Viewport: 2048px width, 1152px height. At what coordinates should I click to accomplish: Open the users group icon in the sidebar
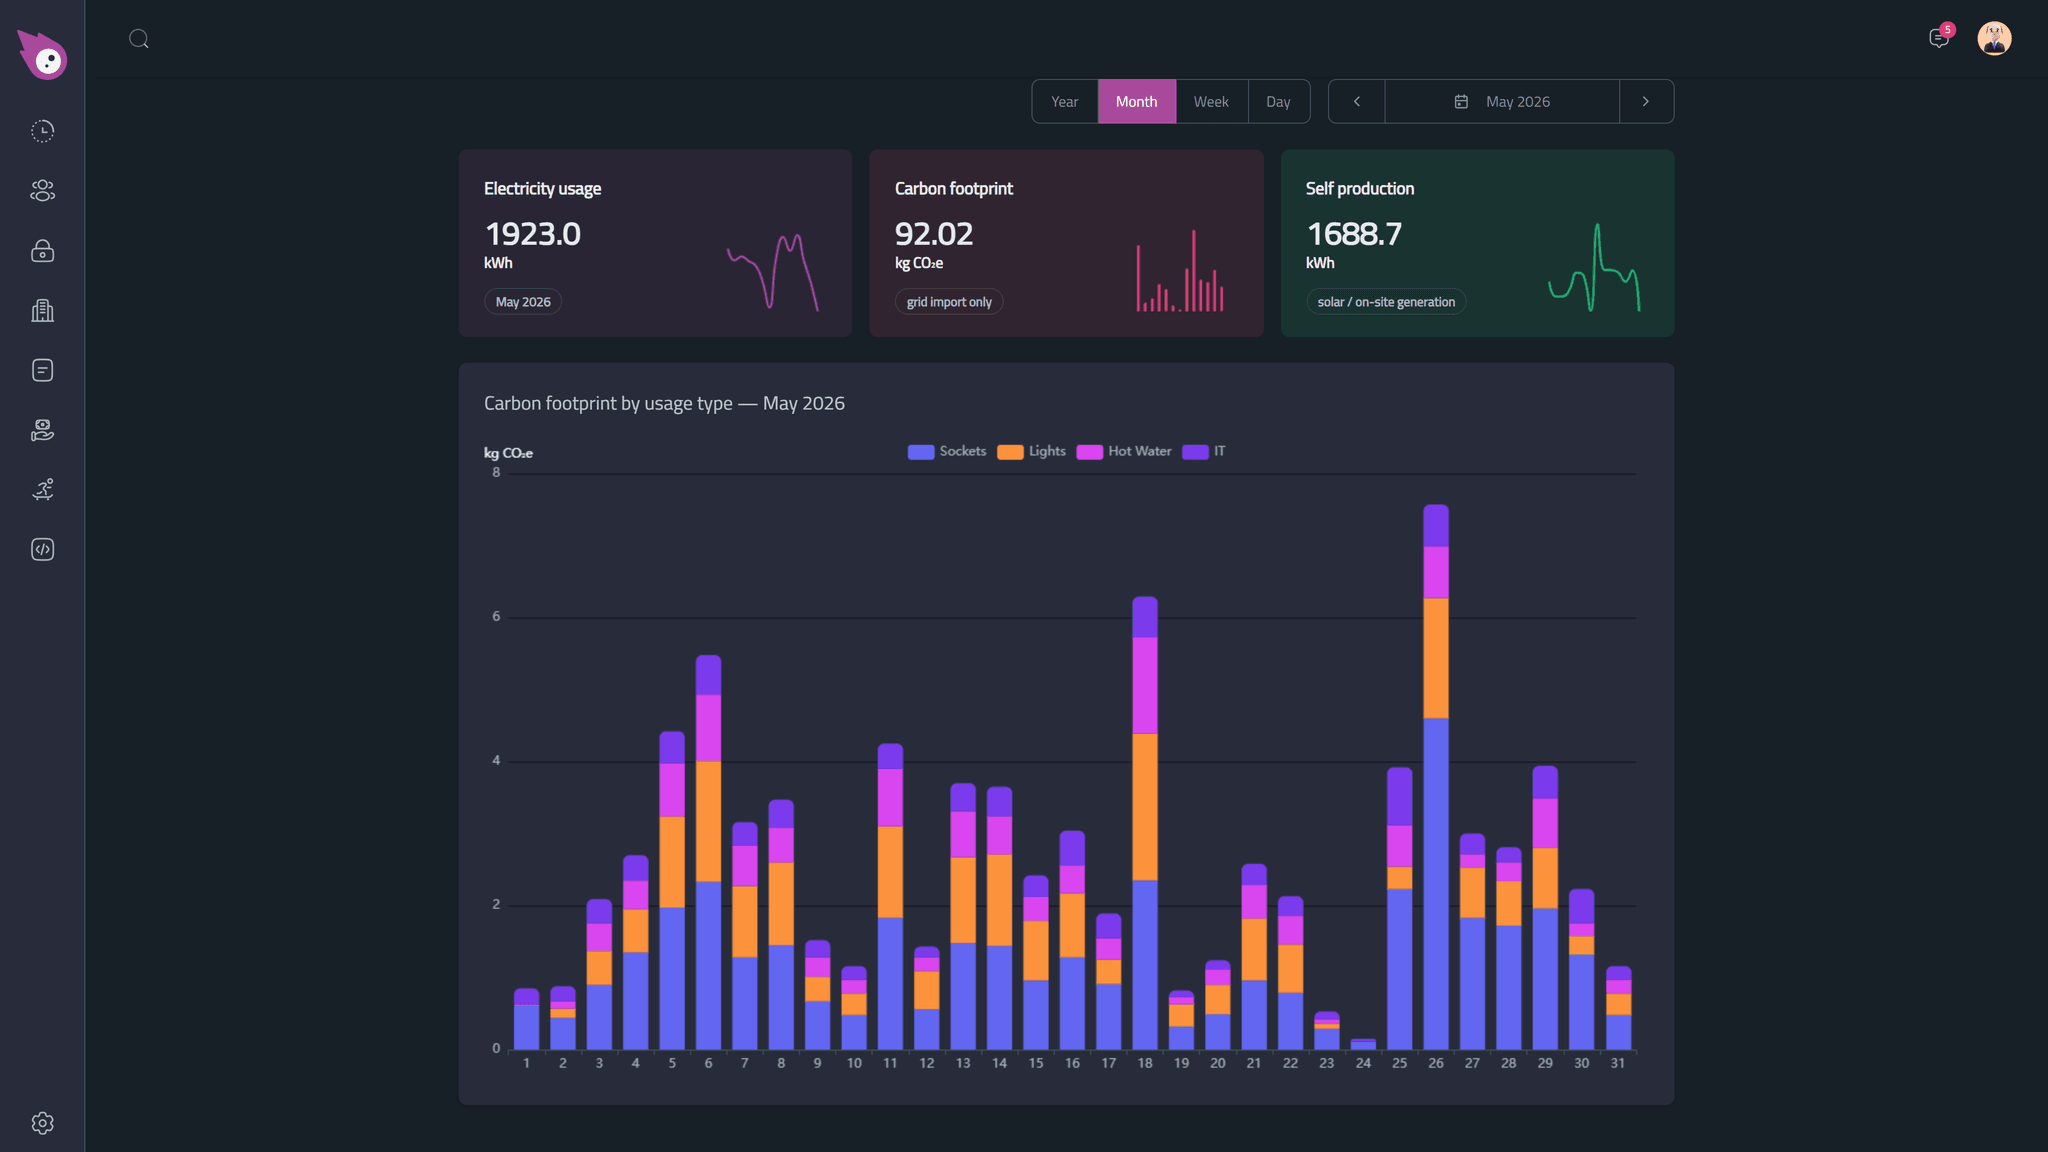point(42,191)
